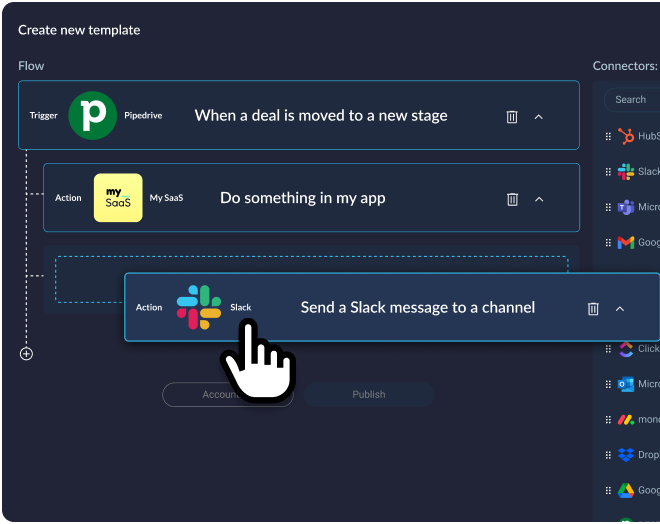Click the 'Connectors:' panel label
The height and width of the screenshot is (524, 660).
pyautogui.click(x=625, y=66)
